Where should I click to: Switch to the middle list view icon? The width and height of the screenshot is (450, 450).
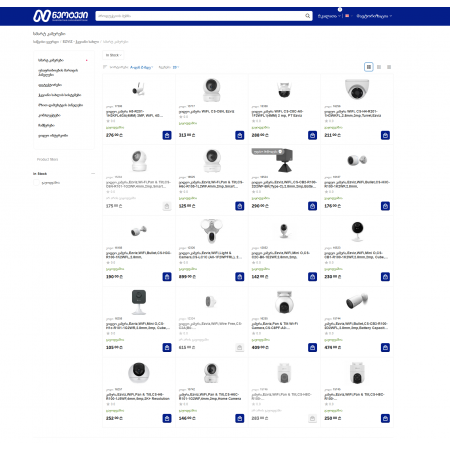[x=379, y=67]
